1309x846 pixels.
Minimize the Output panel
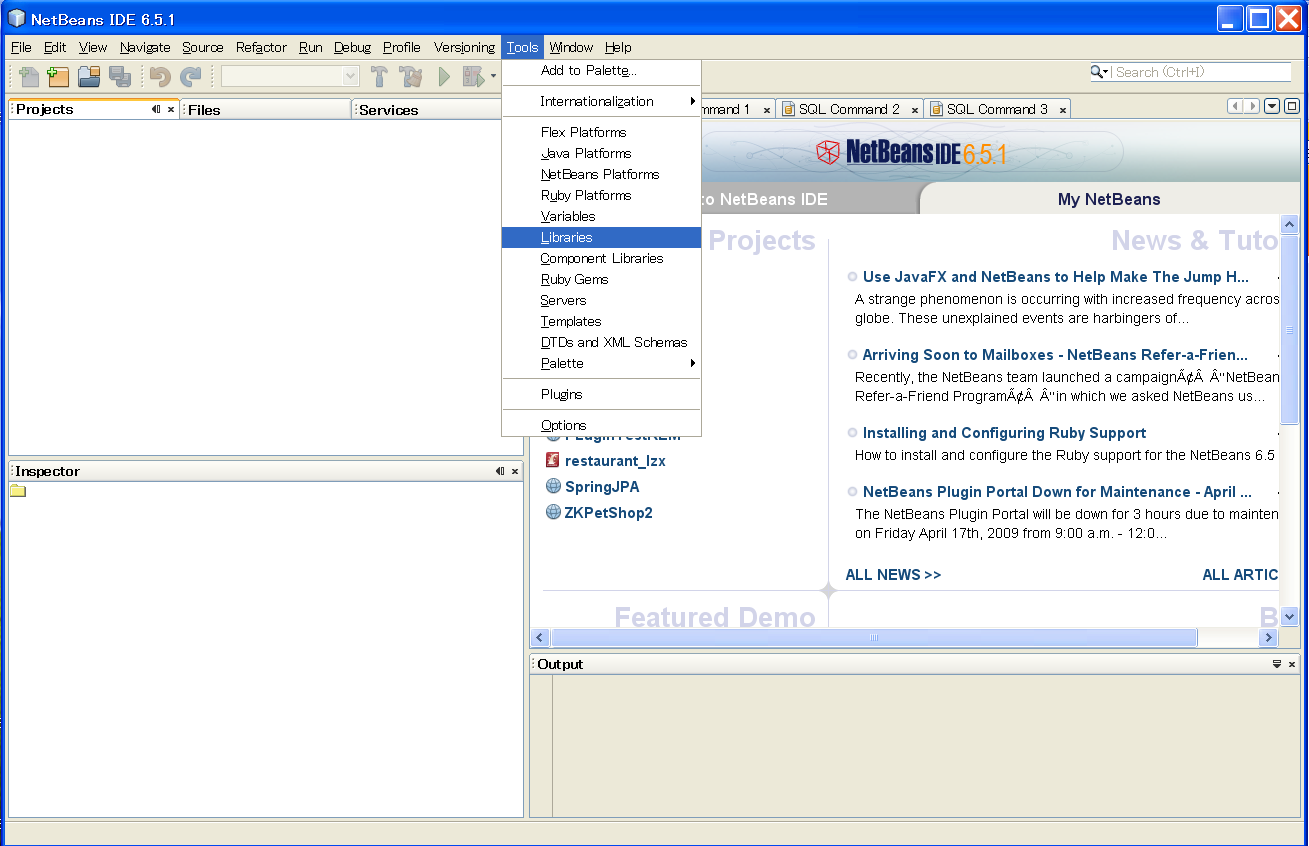pyautogui.click(x=1276, y=664)
